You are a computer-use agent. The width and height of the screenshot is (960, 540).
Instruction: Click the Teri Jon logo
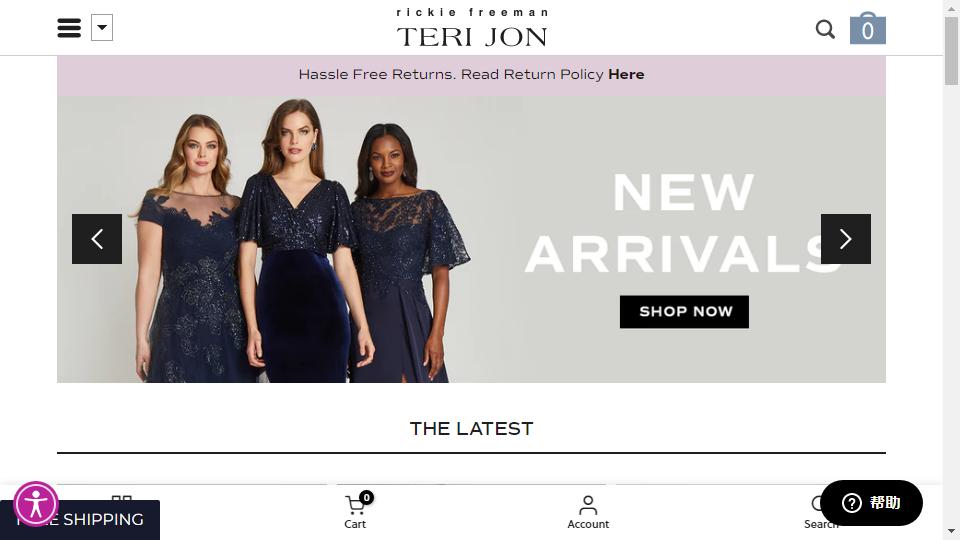coord(471,28)
